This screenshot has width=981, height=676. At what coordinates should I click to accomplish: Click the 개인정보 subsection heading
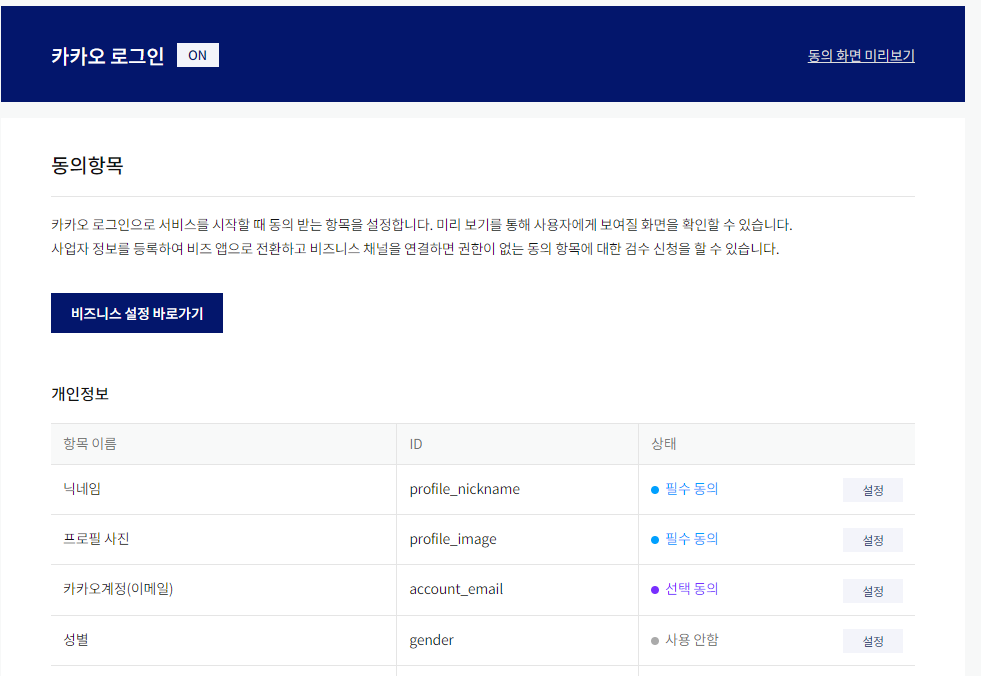80,394
